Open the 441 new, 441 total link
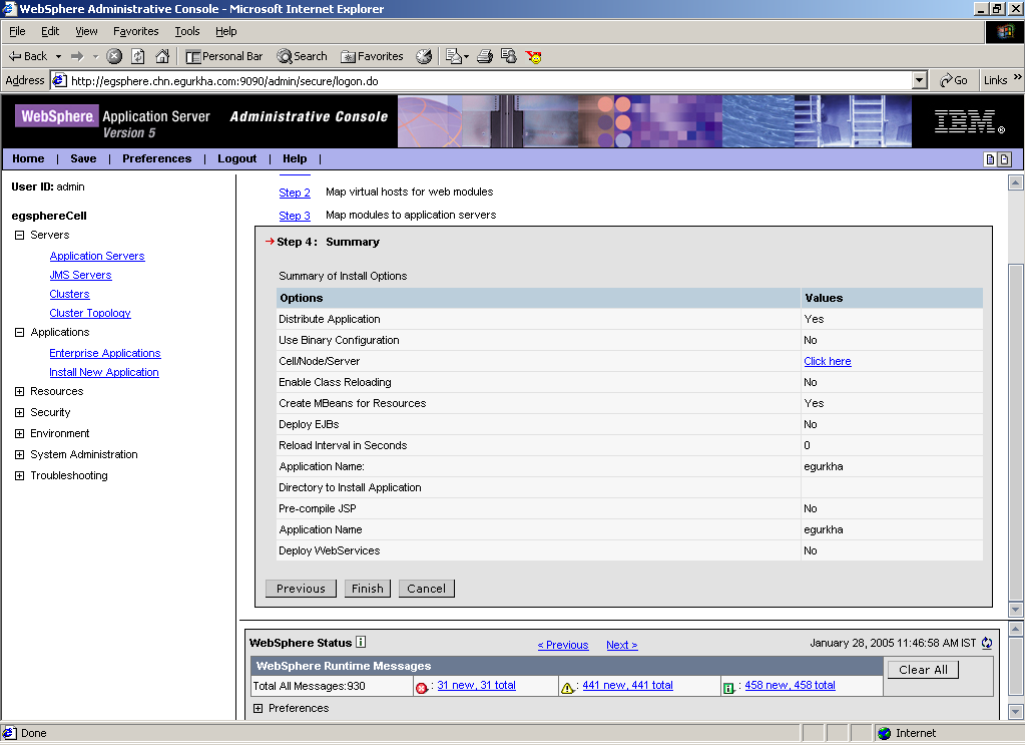This screenshot has width=1028, height=748. tap(627, 686)
